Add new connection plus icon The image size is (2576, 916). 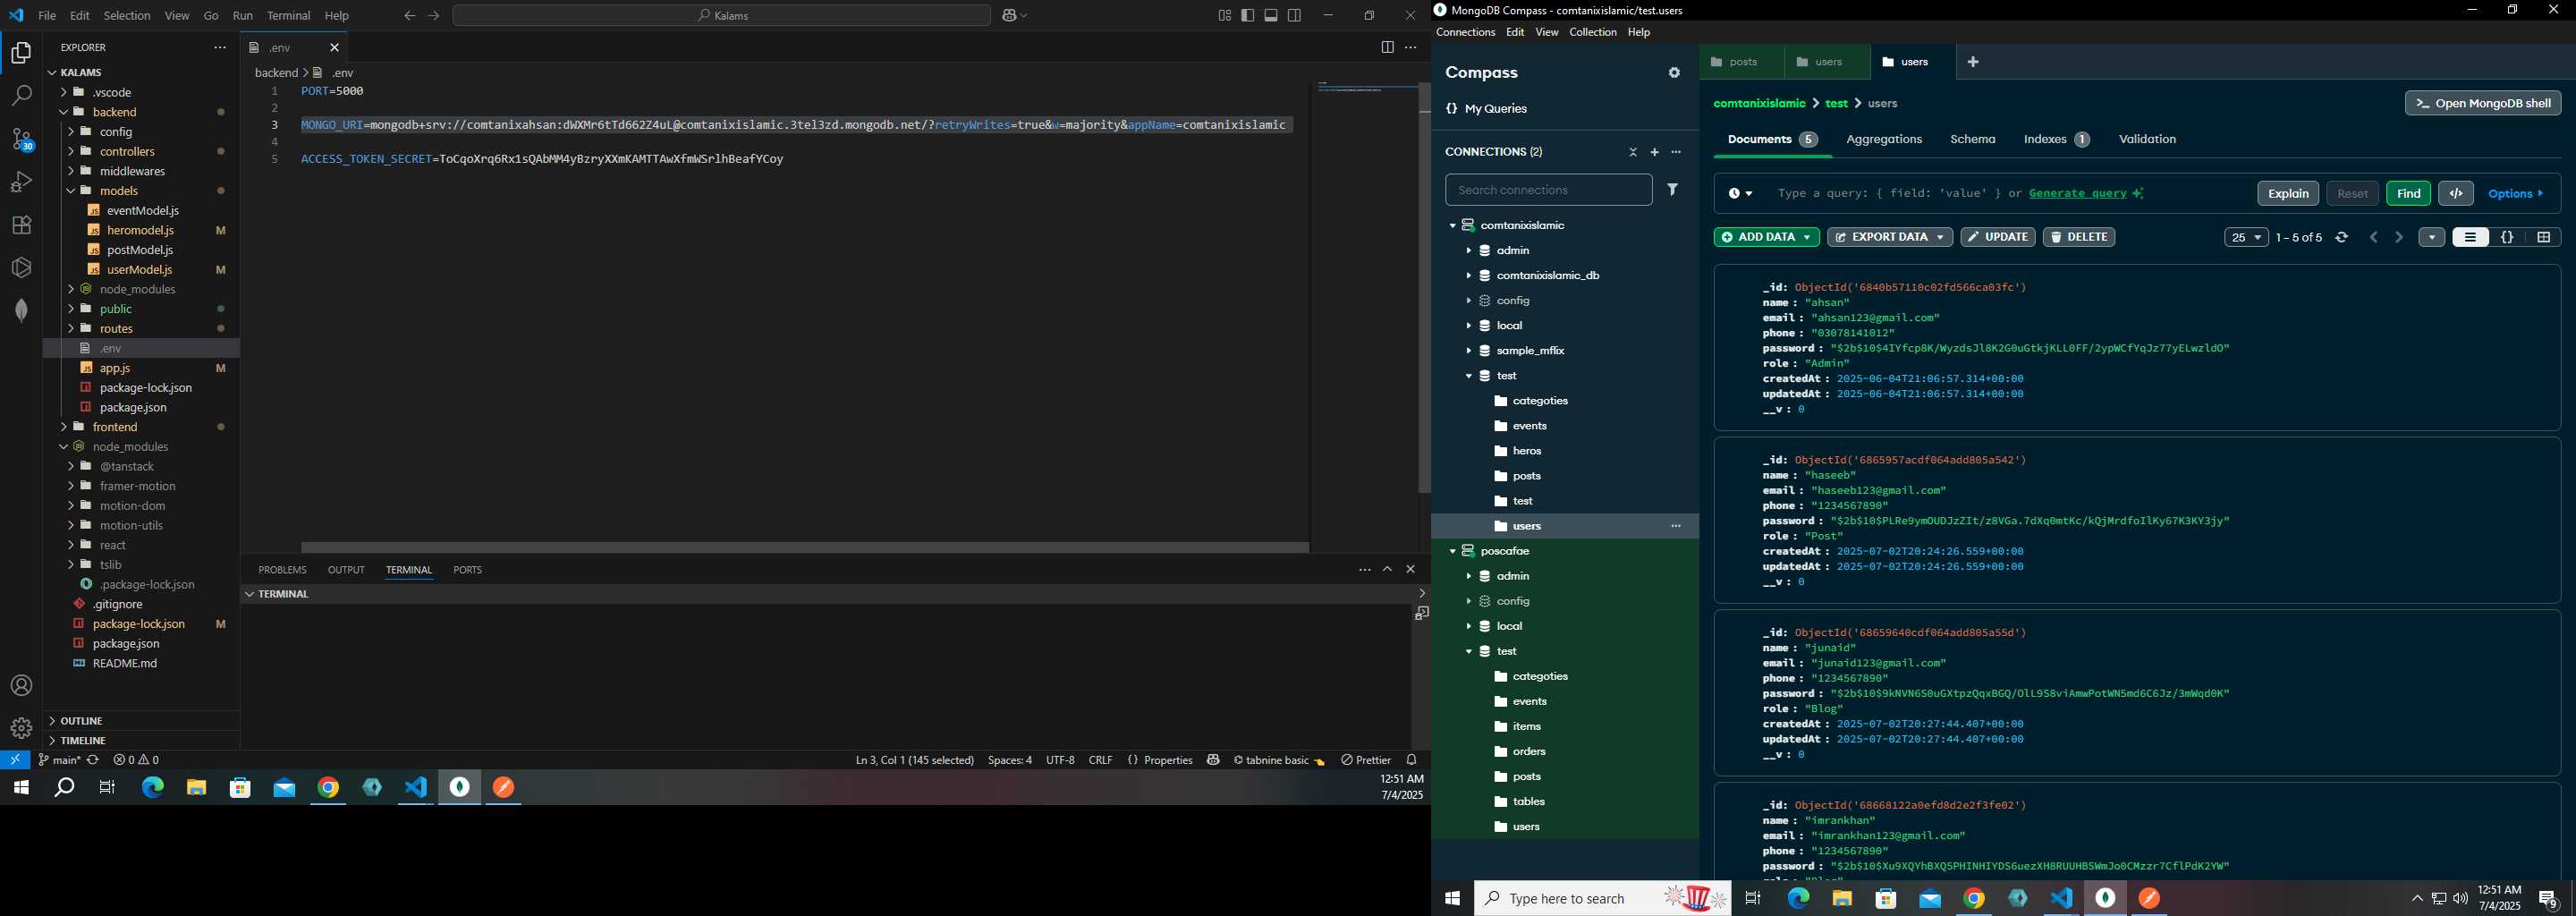[1654, 152]
